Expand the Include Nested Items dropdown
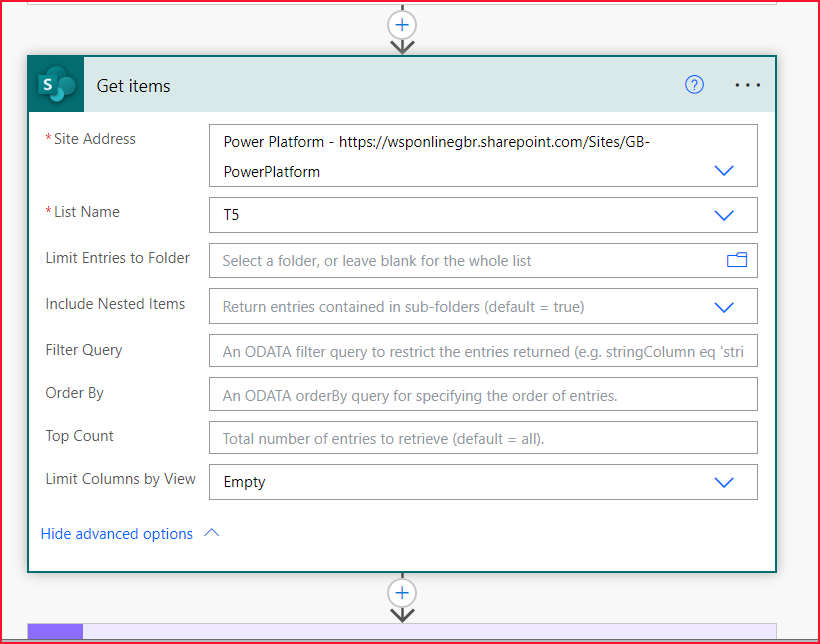 click(724, 307)
